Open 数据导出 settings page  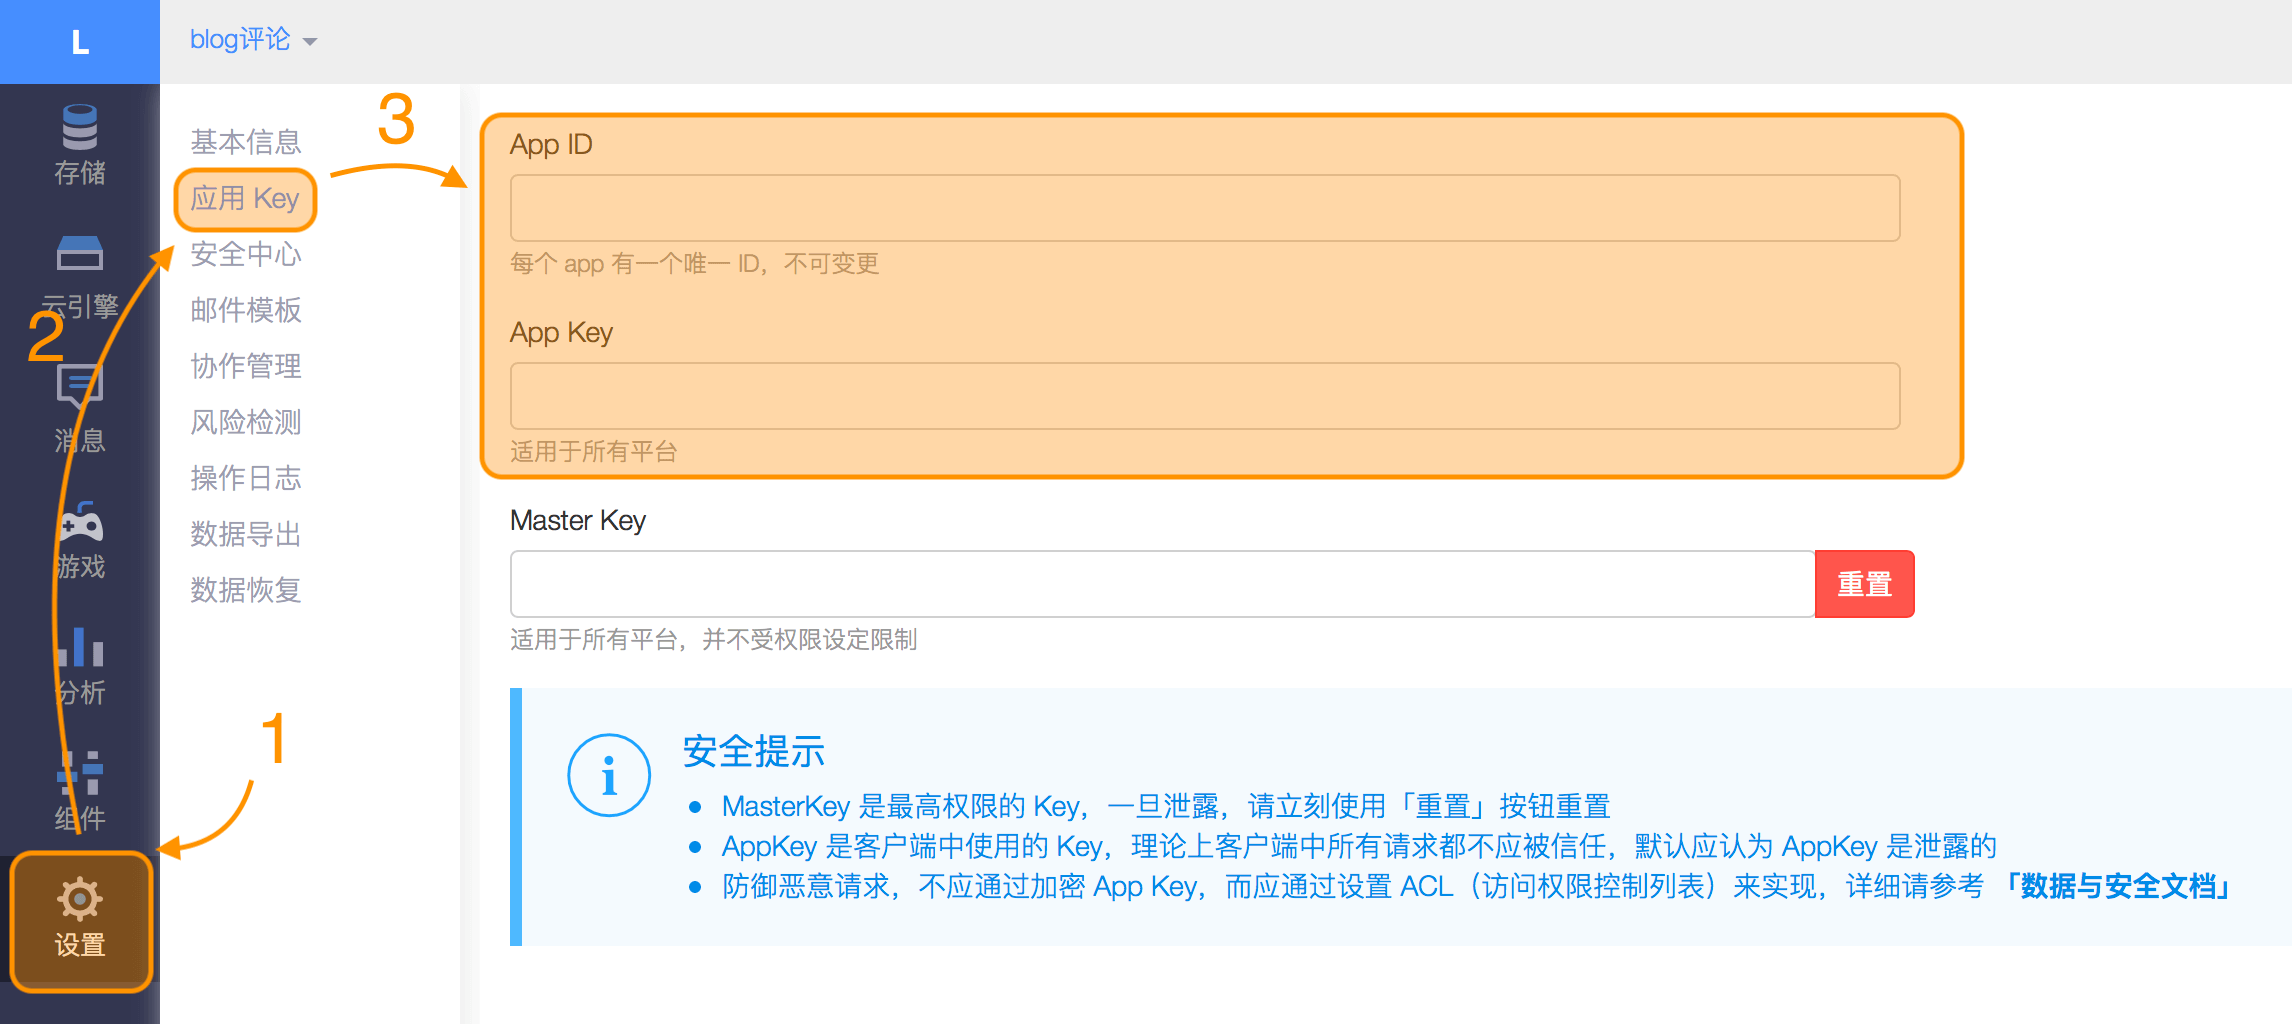coord(246,534)
